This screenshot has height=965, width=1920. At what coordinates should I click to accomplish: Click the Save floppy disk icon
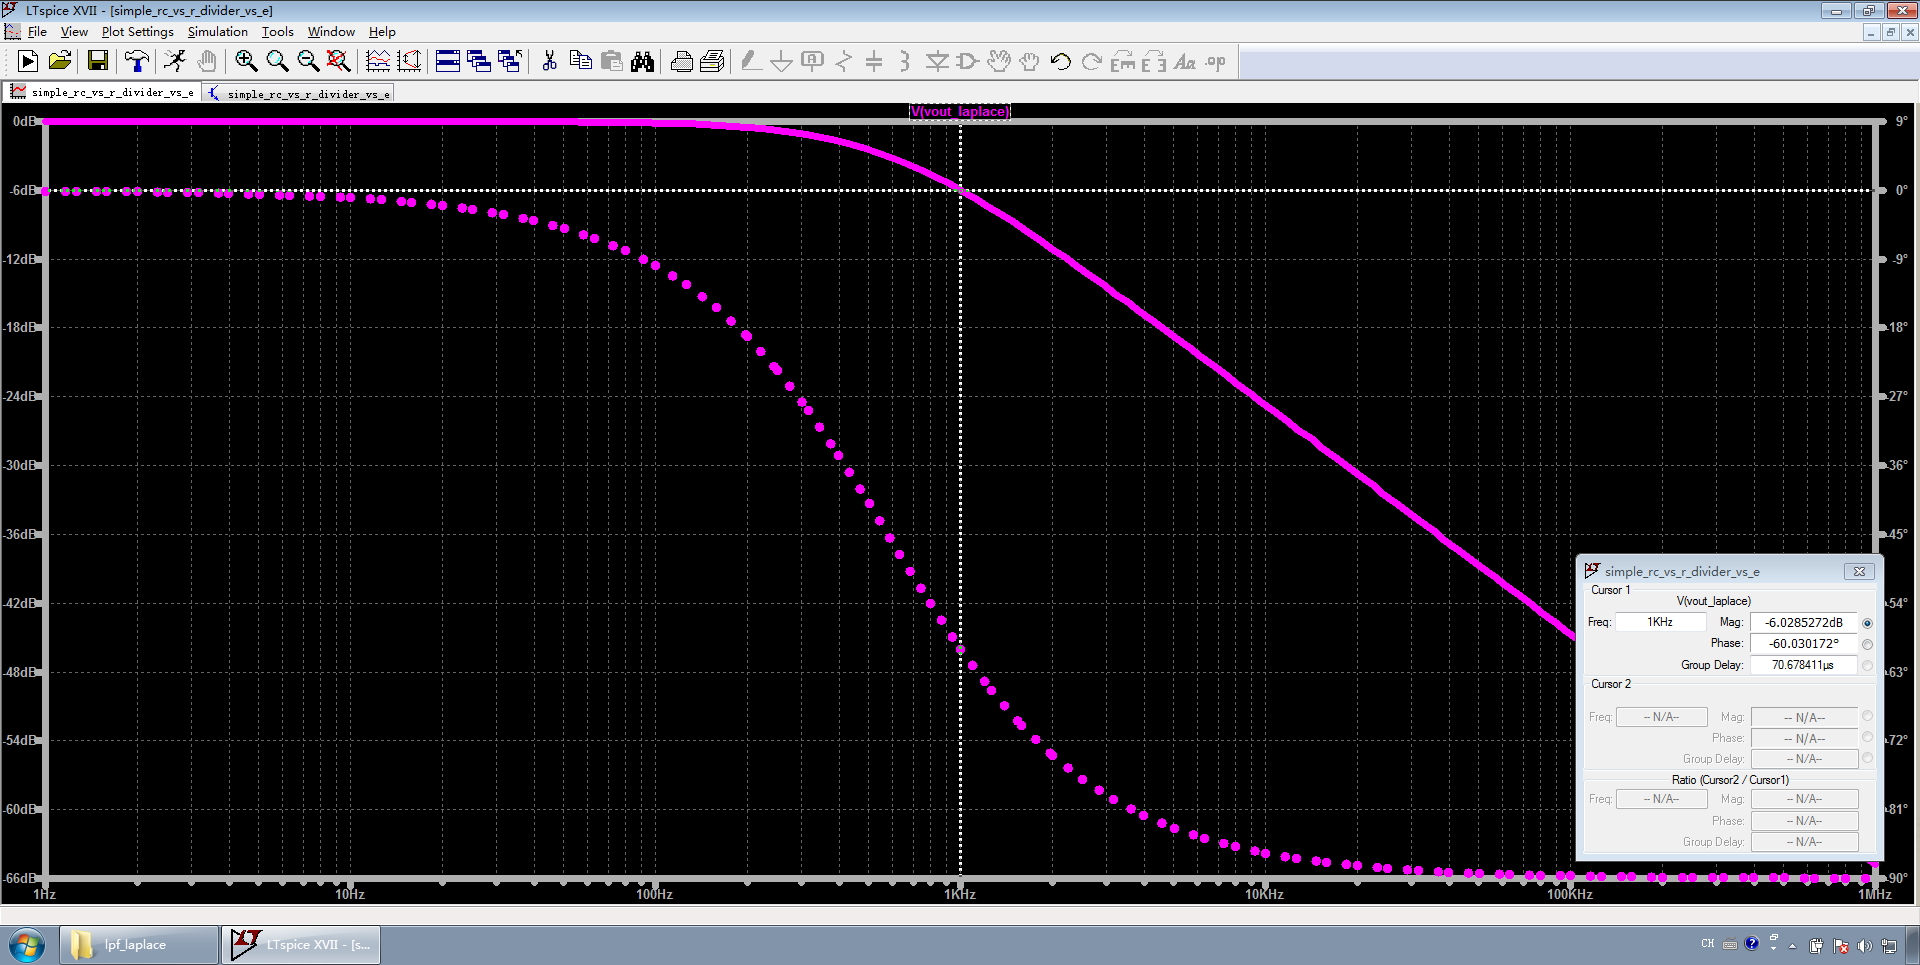pyautogui.click(x=98, y=62)
